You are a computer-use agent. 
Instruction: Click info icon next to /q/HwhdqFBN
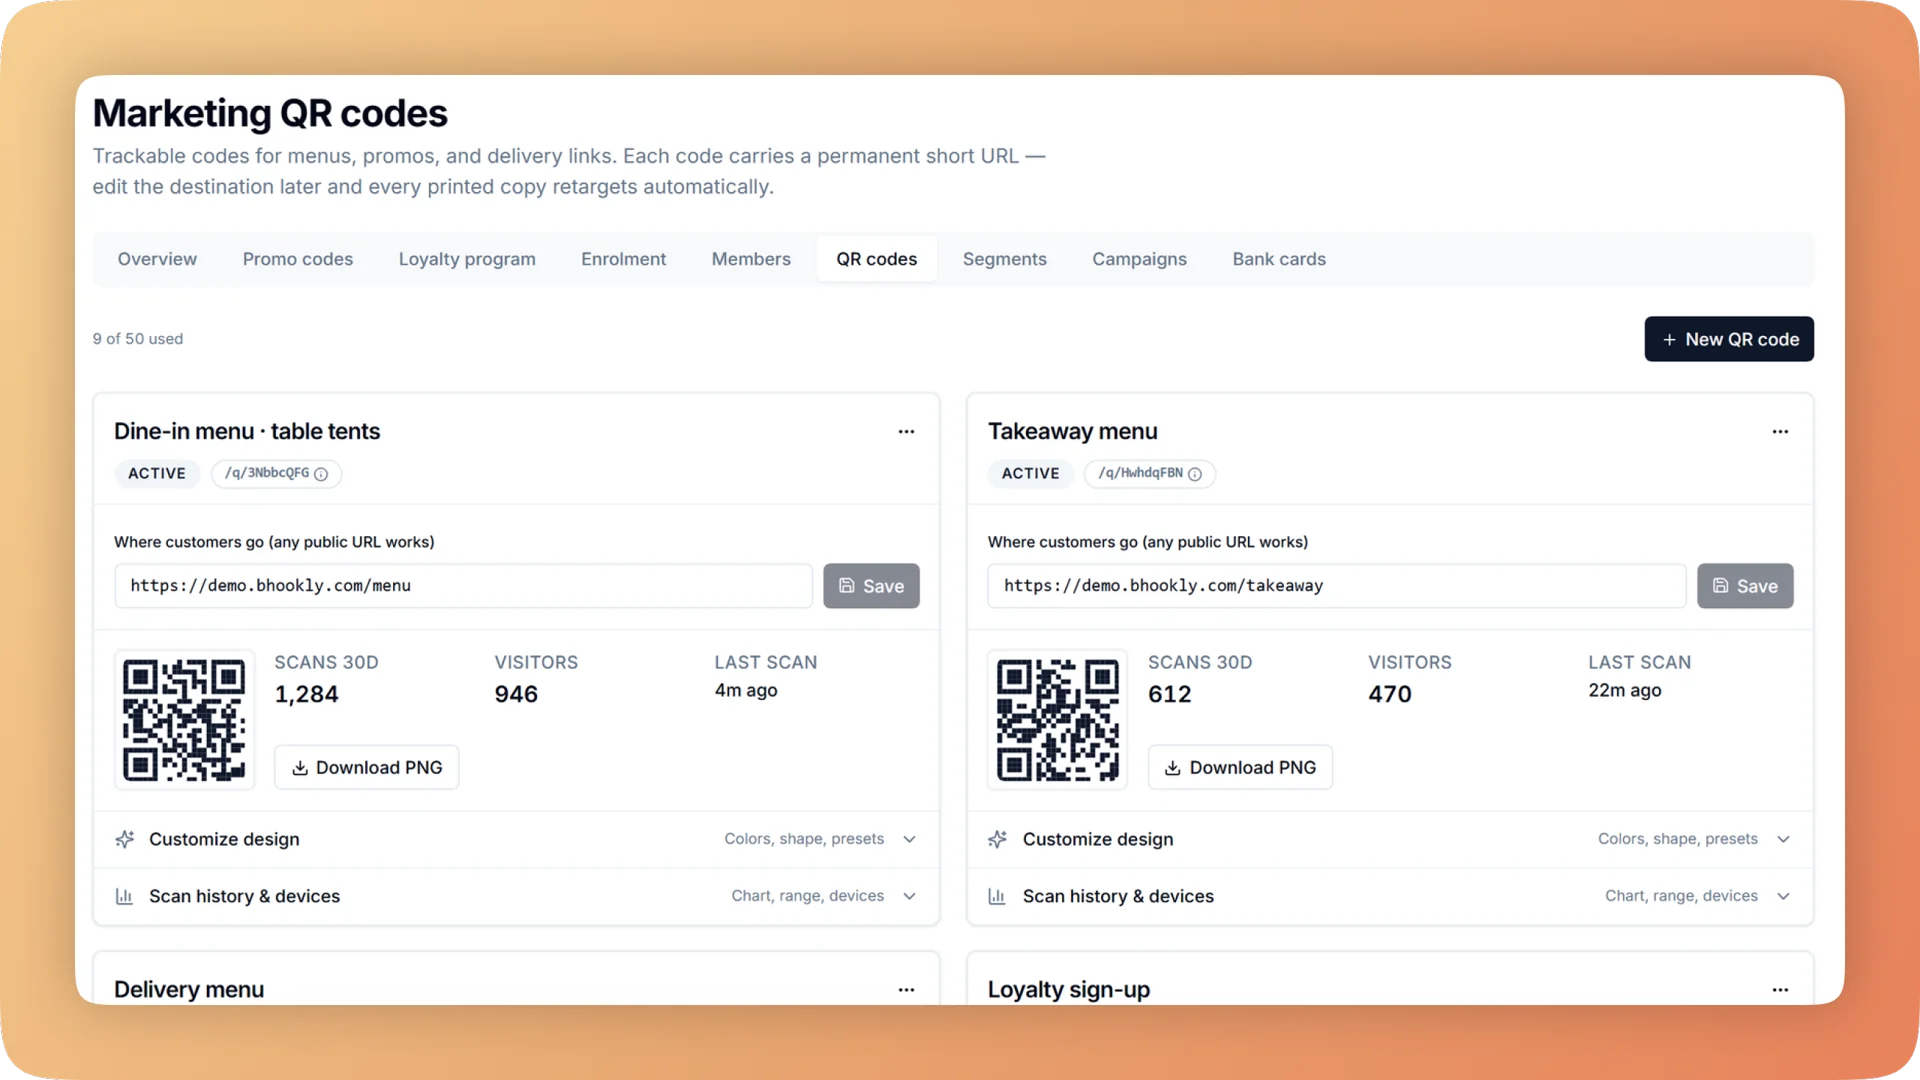click(x=1195, y=474)
